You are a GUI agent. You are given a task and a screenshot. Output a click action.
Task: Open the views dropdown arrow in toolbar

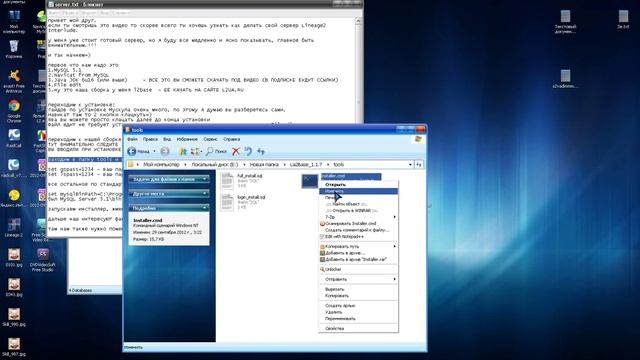pyautogui.click(x=201, y=151)
